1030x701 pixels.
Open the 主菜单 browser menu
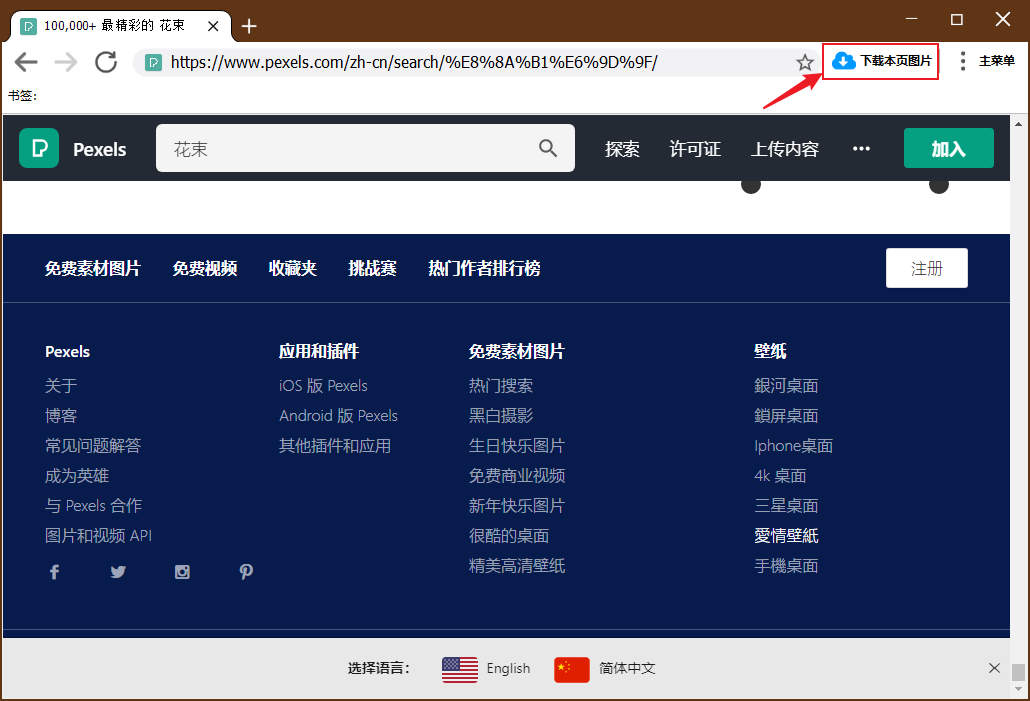[x=987, y=62]
